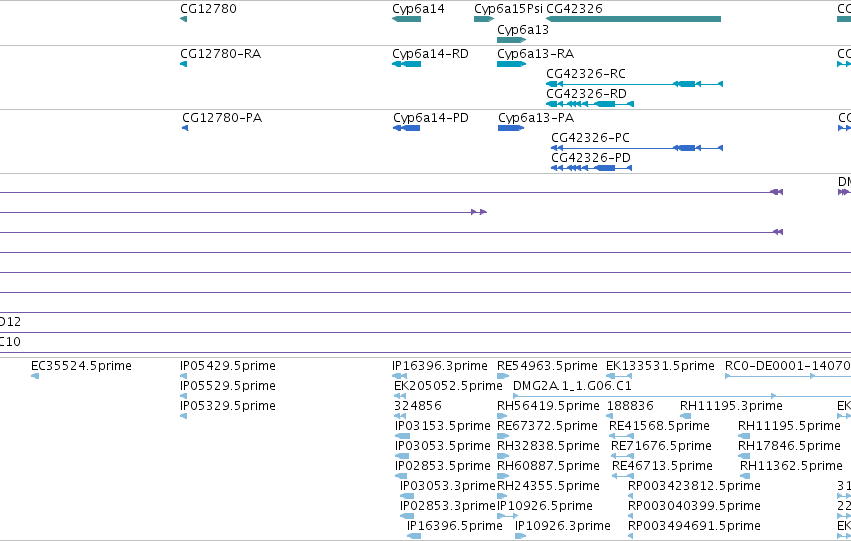
Task: Select the IP05329.5prime EST
Action: point(183,416)
